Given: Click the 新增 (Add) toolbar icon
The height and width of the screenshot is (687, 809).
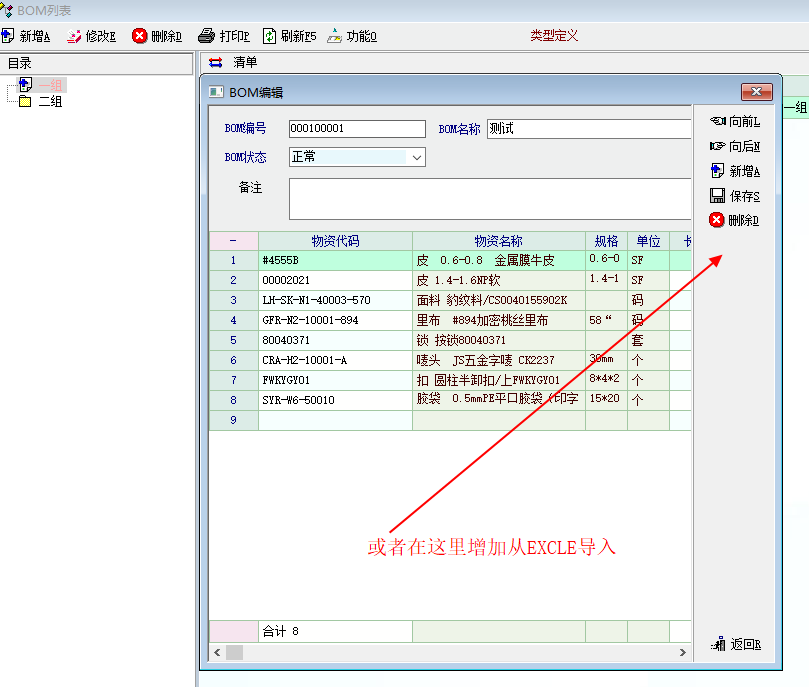Looking at the screenshot, I should 9,36.
